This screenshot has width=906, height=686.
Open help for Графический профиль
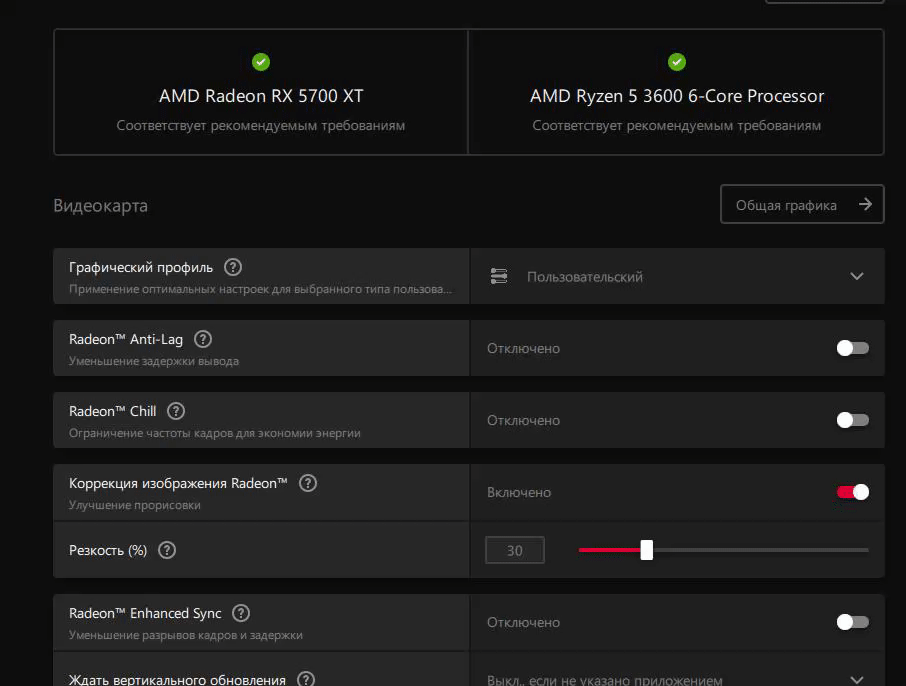click(233, 267)
